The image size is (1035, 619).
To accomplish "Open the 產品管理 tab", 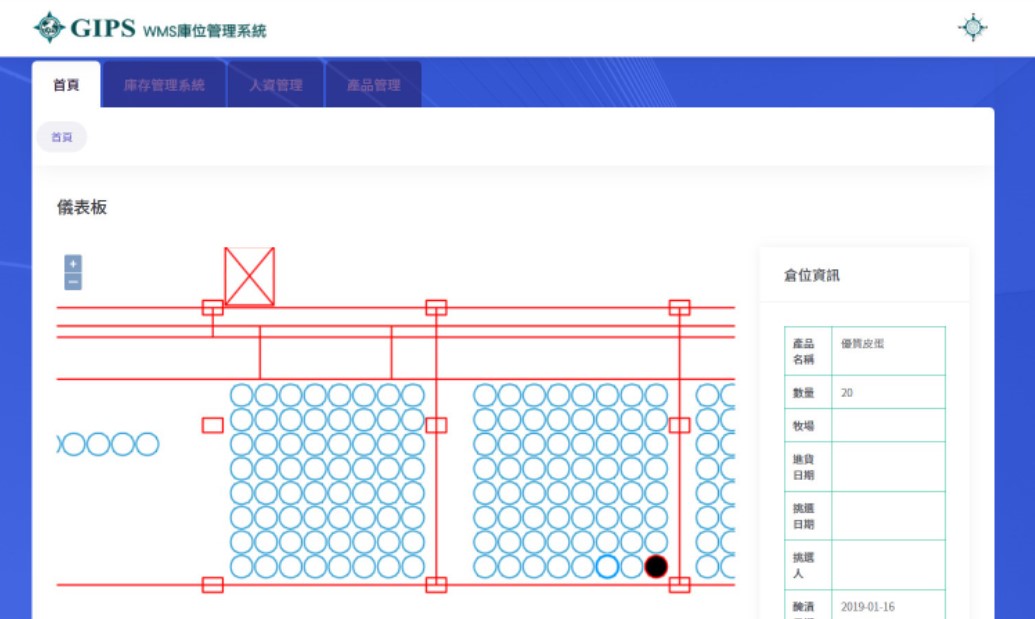I will pyautogui.click(x=373, y=85).
